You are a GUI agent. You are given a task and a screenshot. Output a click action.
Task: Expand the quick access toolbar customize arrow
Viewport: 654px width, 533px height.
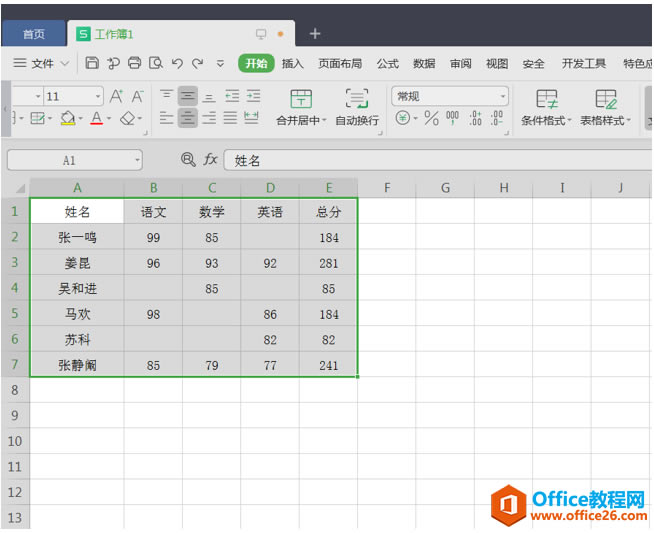point(220,64)
